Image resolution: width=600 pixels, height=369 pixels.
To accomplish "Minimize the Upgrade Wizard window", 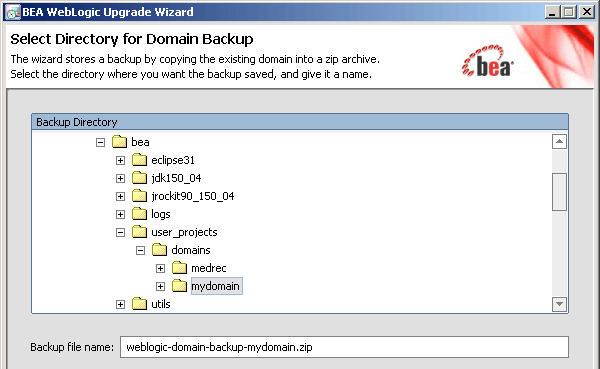I will pos(552,12).
